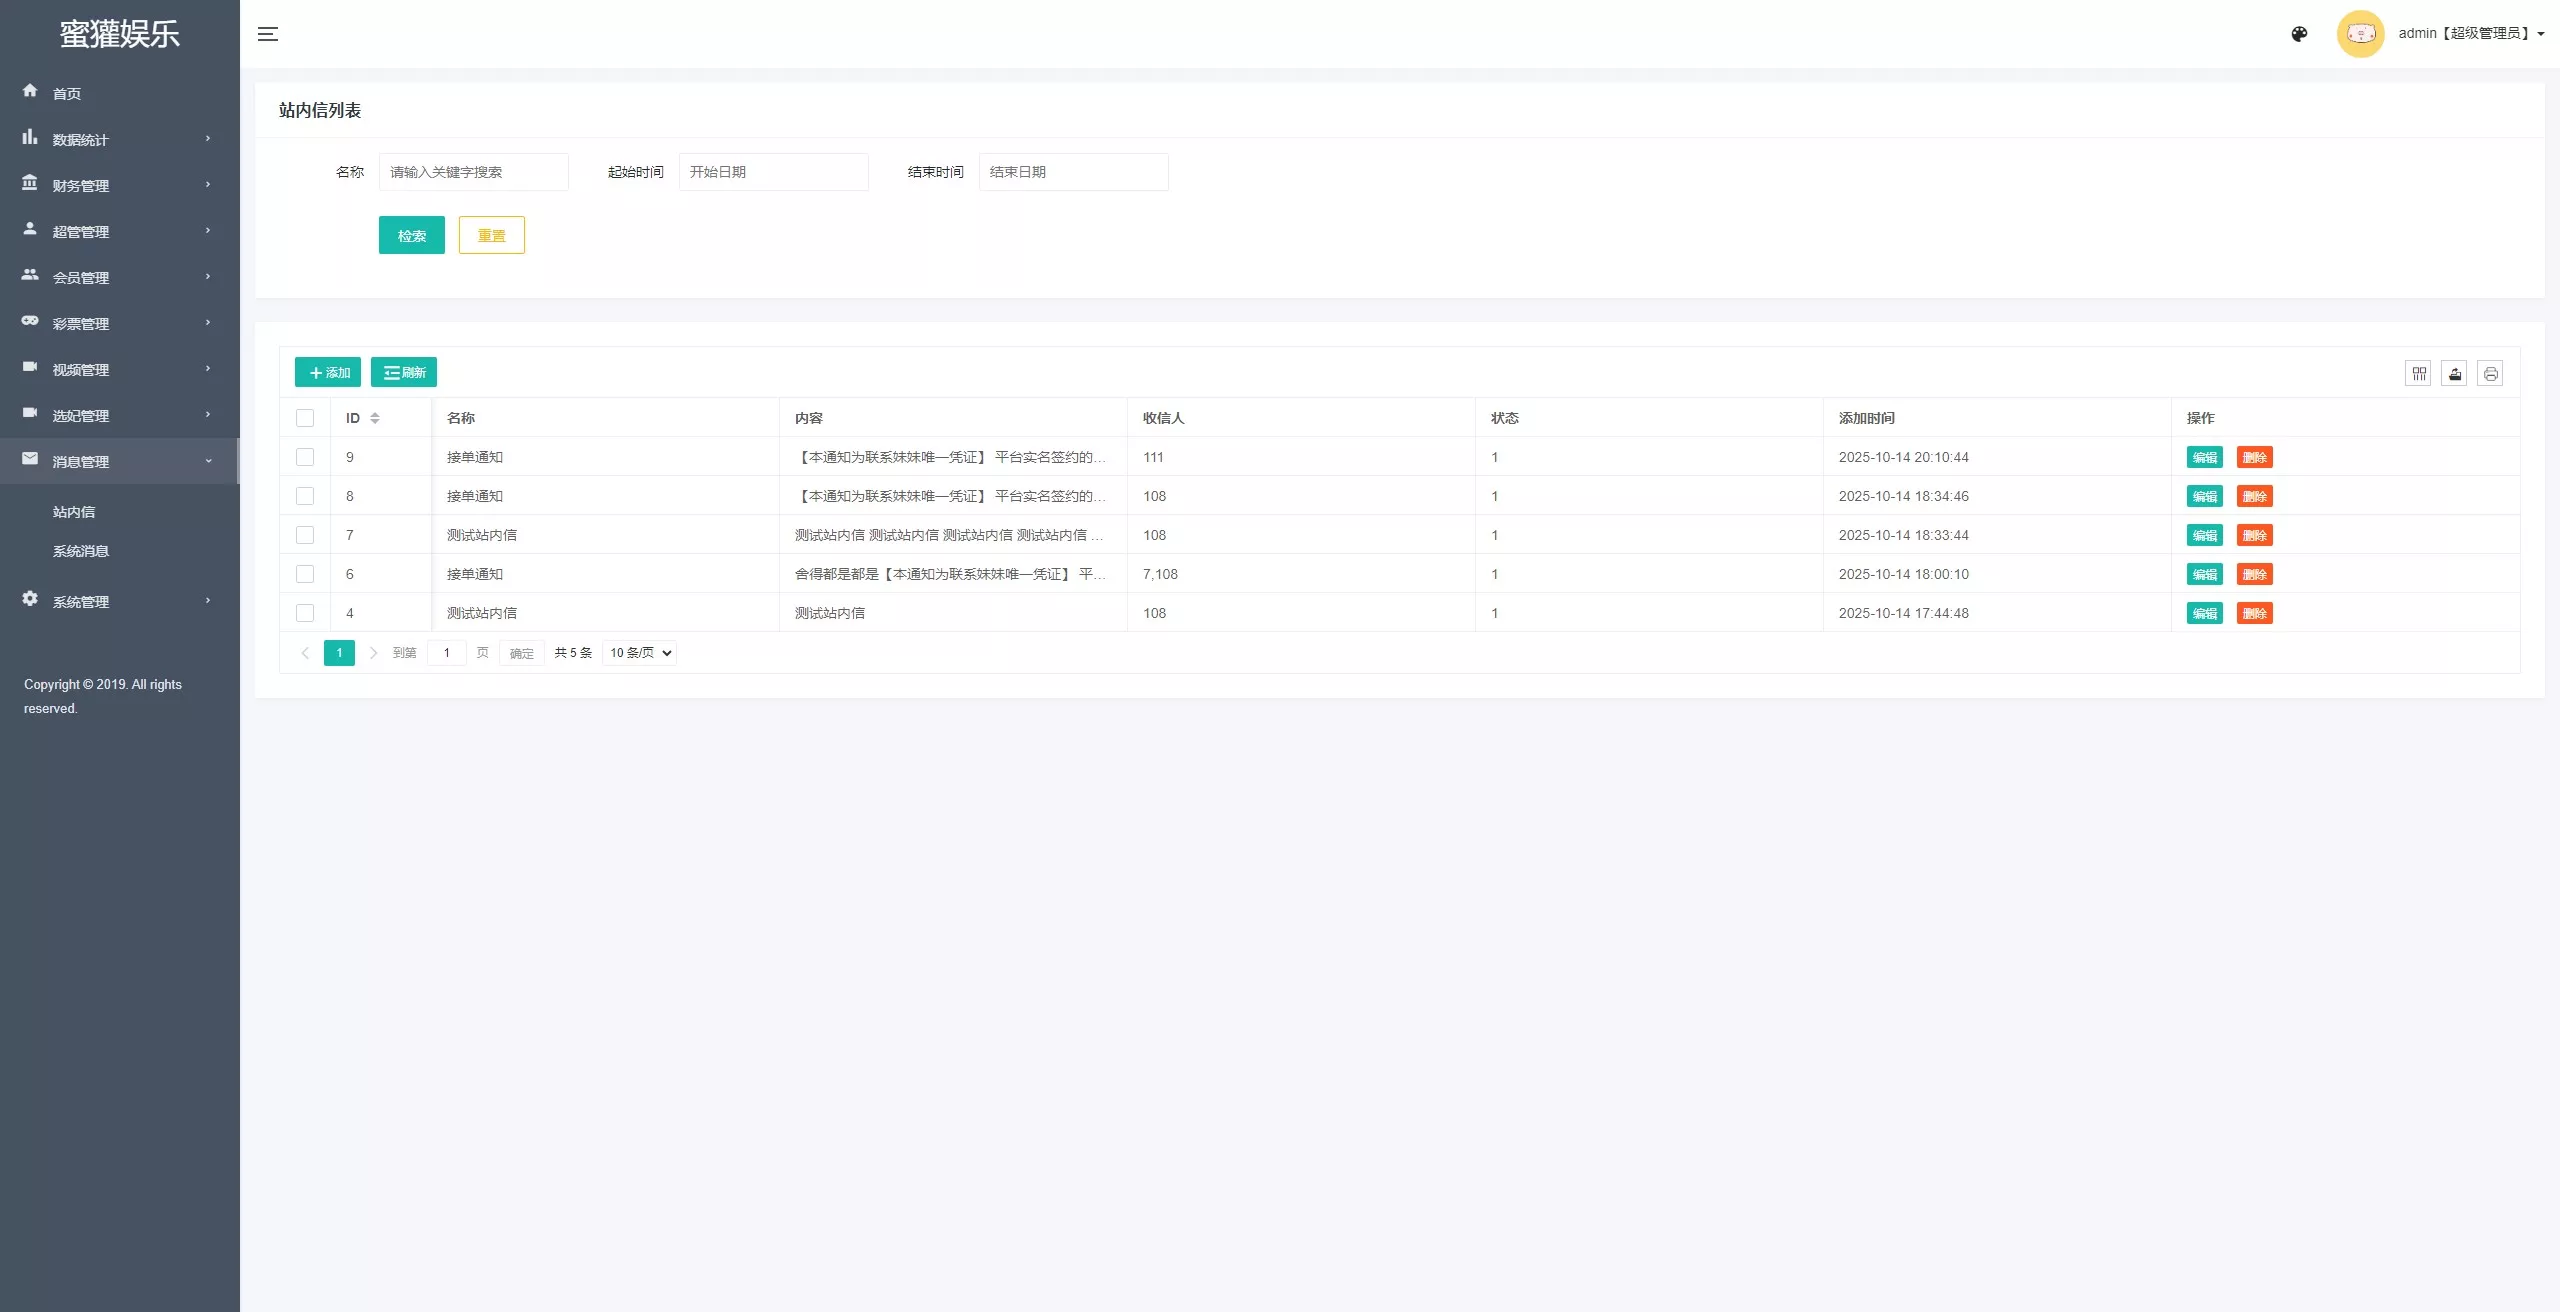The image size is (2560, 1312).
Task: Check the row with ID 8
Action: click(x=305, y=496)
